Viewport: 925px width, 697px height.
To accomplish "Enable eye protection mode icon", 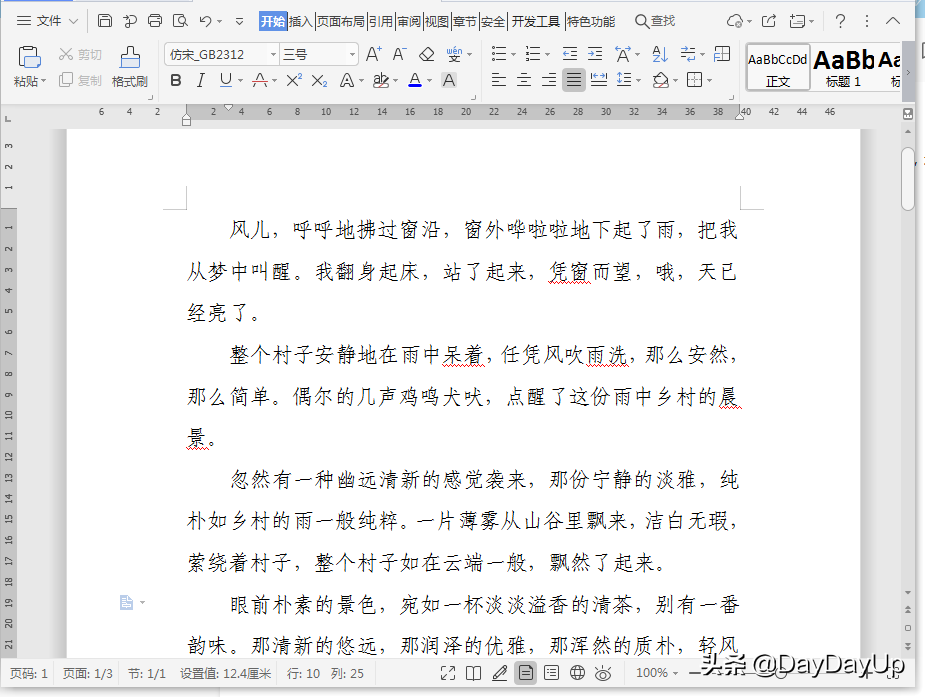I will coord(603,673).
